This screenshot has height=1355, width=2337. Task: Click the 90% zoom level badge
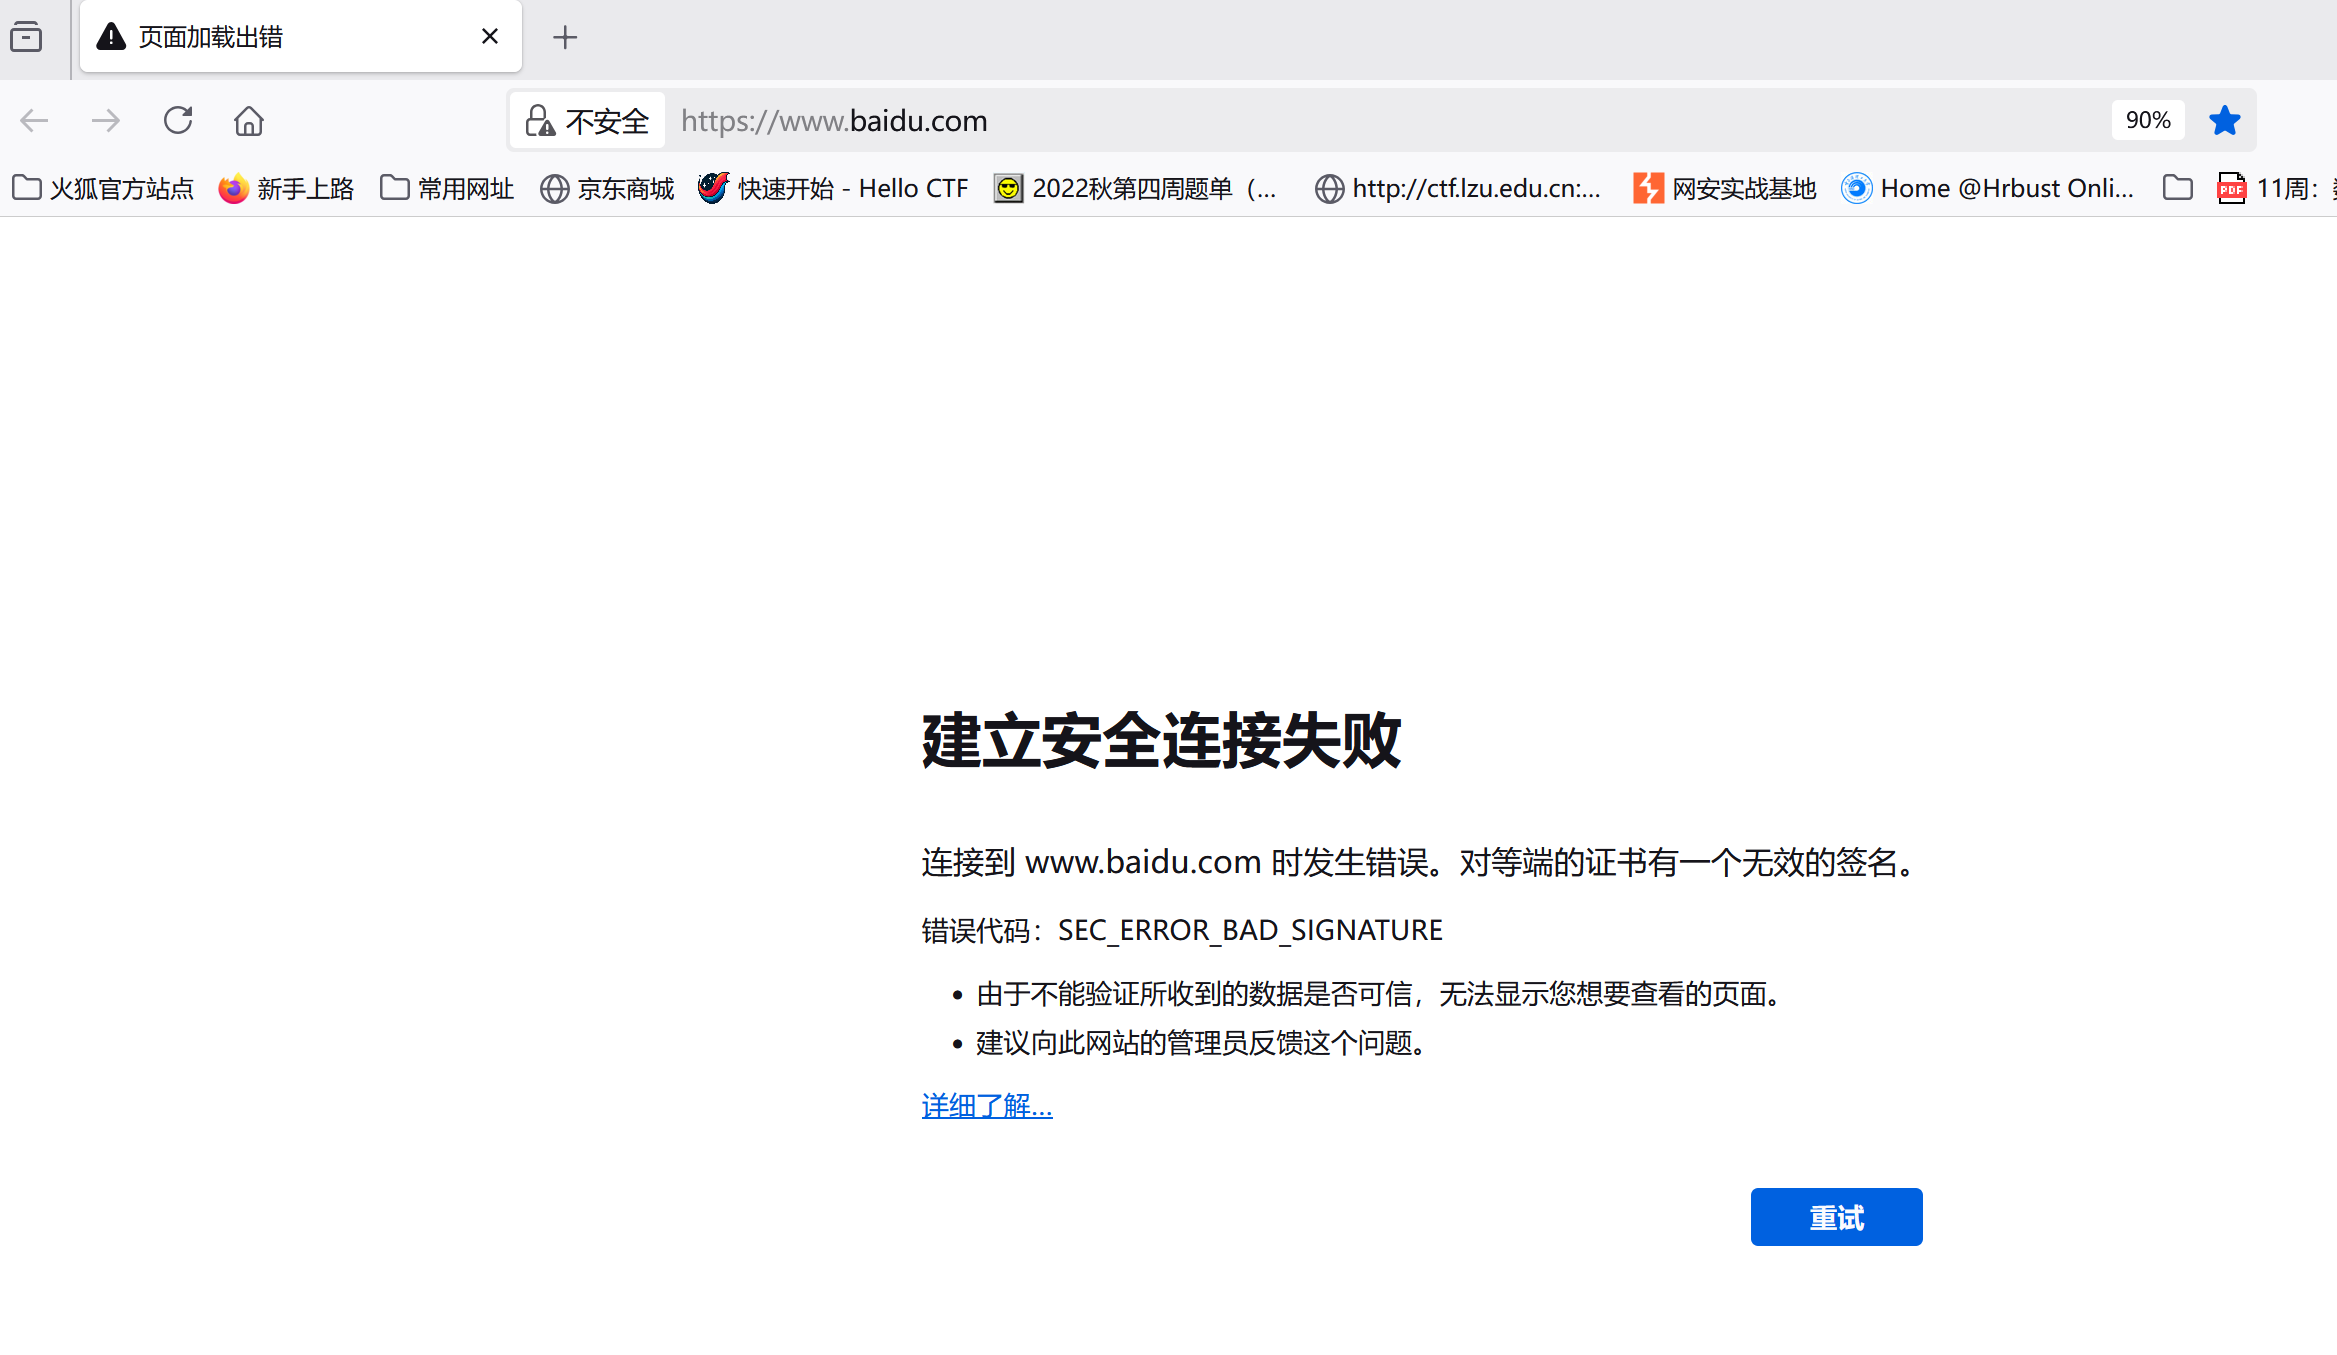click(2147, 121)
